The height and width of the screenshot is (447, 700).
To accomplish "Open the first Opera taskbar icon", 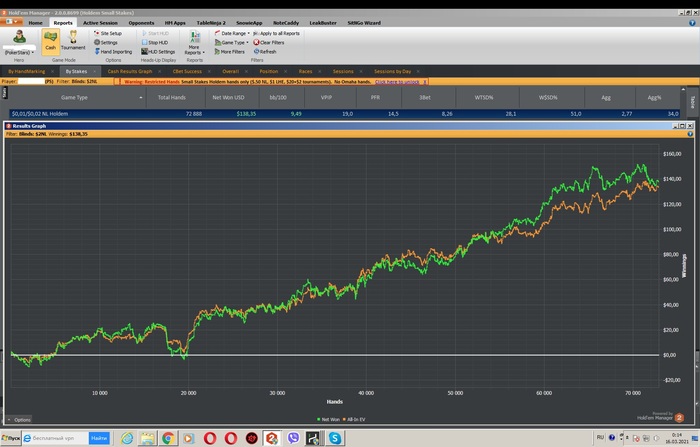I will click(x=210, y=438).
